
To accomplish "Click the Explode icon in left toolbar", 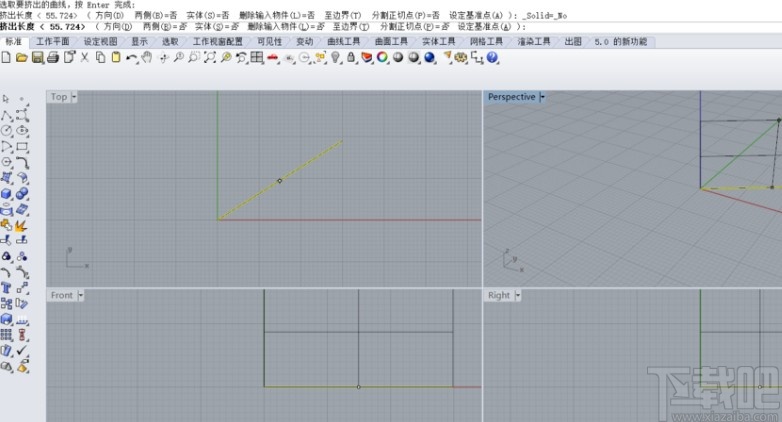I will [x=21, y=225].
